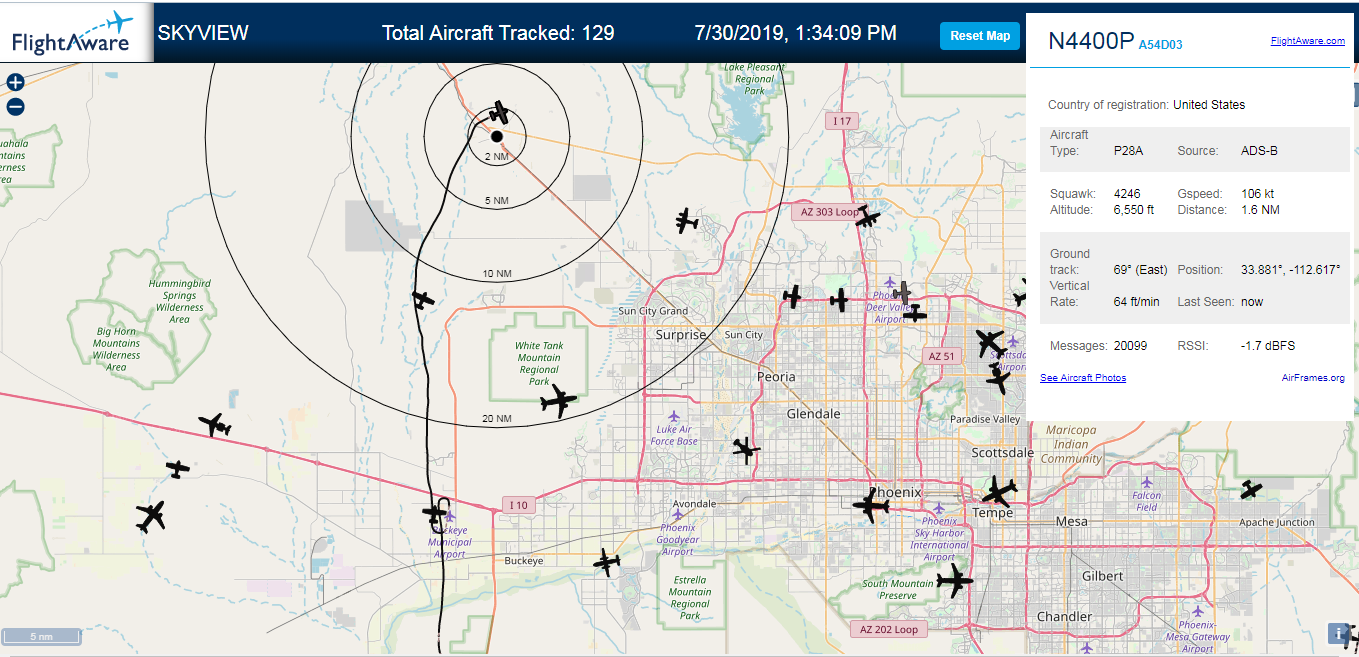Click Total Aircraft Tracked: 129 text
The width and height of the screenshot is (1359, 657).
tap(498, 33)
